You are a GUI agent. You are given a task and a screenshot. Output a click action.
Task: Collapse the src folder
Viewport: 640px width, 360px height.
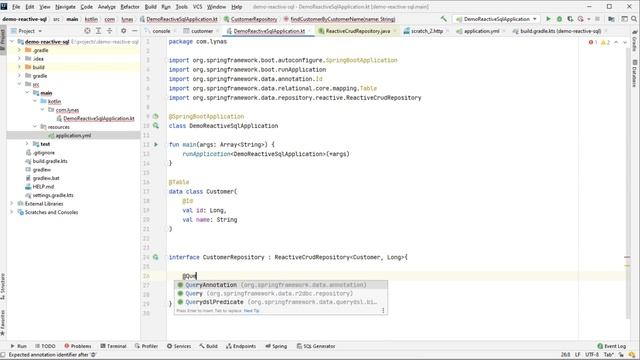point(19,84)
